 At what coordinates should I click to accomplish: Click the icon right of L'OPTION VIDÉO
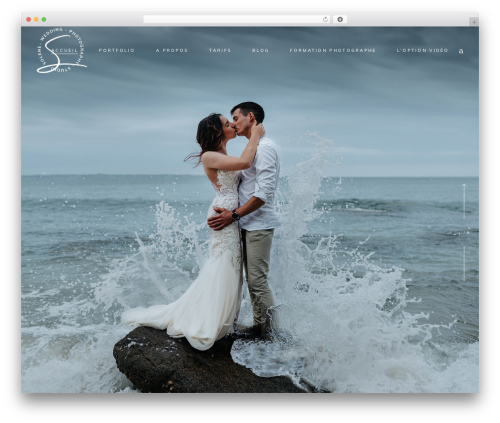(461, 51)
